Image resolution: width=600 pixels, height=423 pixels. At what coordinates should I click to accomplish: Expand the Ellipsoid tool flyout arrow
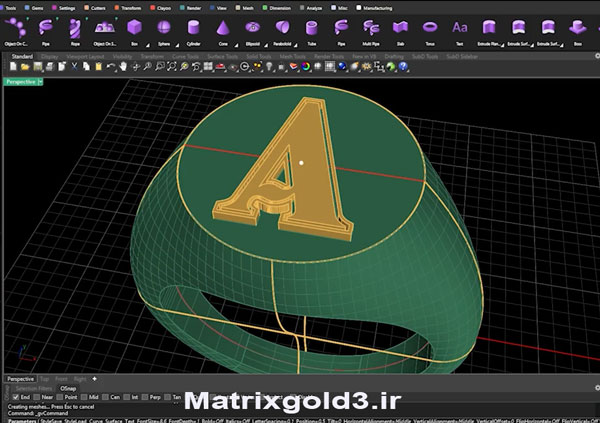pyautogui.click(x=266, y=46)
